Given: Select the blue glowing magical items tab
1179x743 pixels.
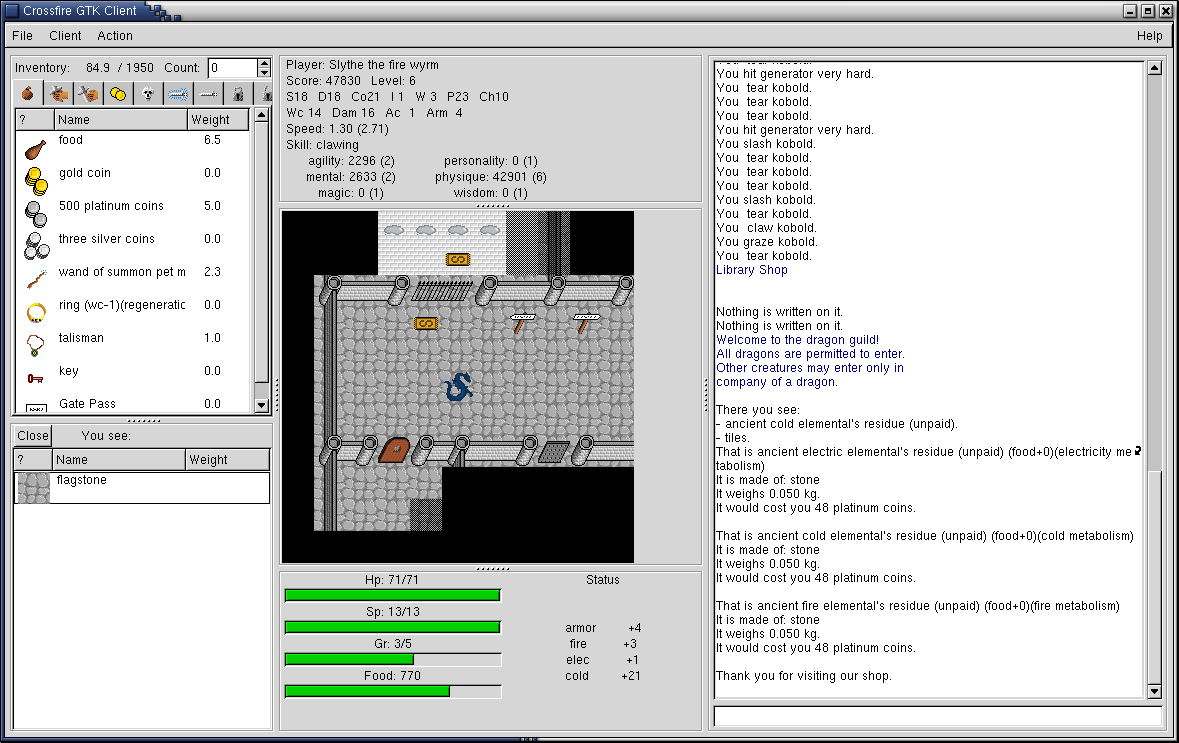Looking at the screenshot, I should (x=178, y=94).
